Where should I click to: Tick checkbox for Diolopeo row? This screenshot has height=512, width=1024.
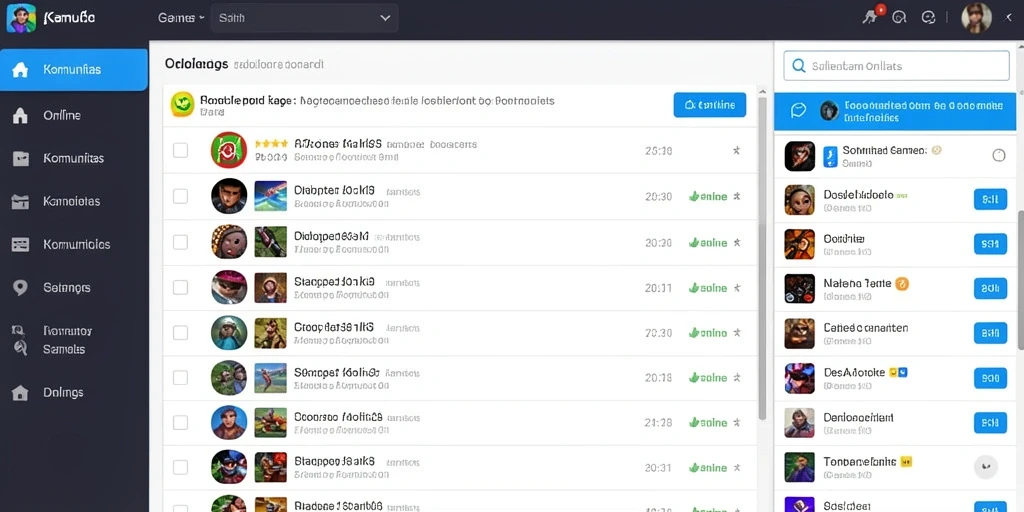[180, 242]
